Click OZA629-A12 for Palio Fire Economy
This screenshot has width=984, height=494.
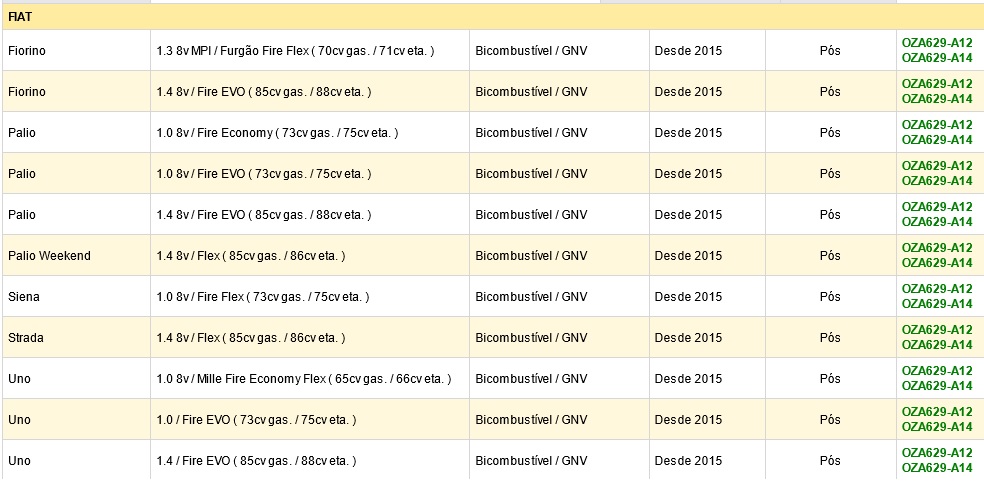(x=937, y=125)
